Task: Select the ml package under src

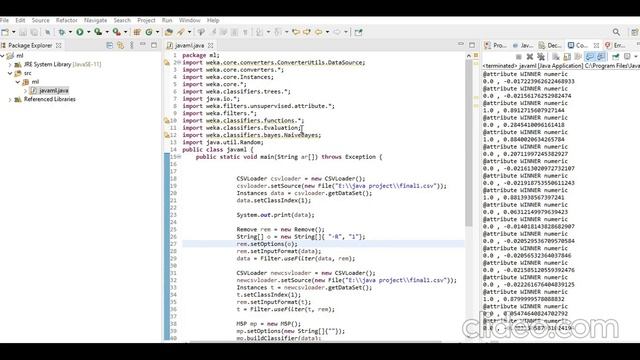Action: coord(35,82)
